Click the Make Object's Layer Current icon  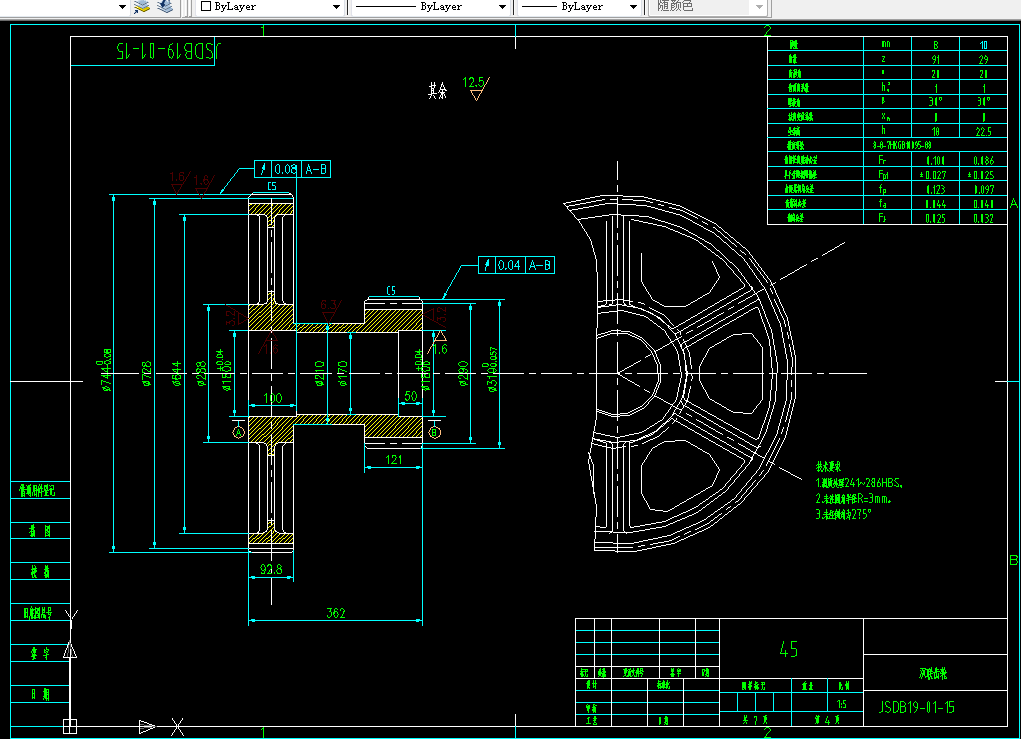point(141,7)
